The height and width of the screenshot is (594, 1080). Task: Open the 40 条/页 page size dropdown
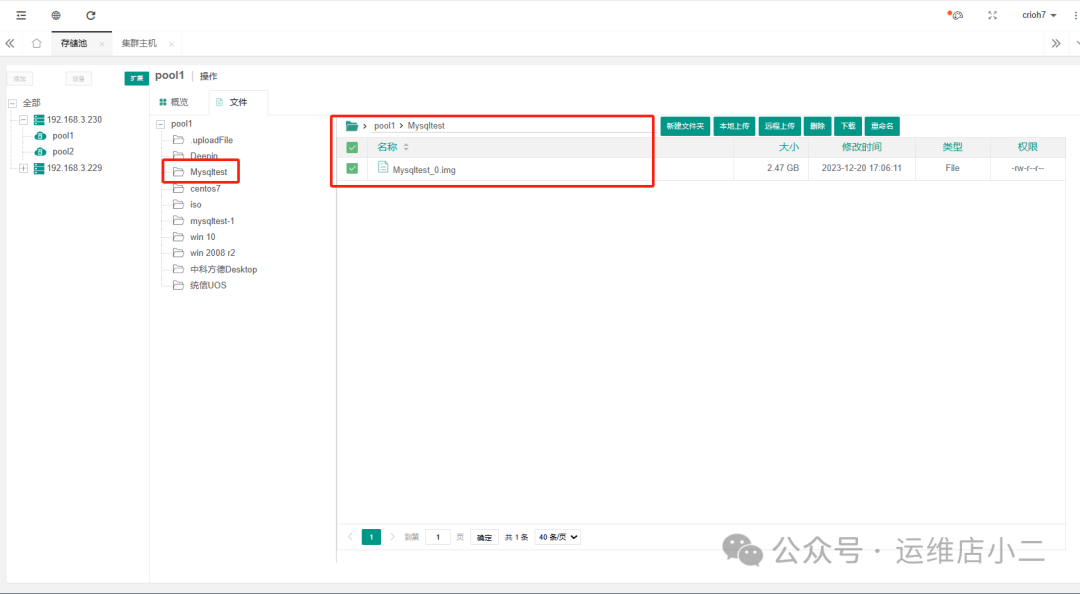click(x=558, y=537)
